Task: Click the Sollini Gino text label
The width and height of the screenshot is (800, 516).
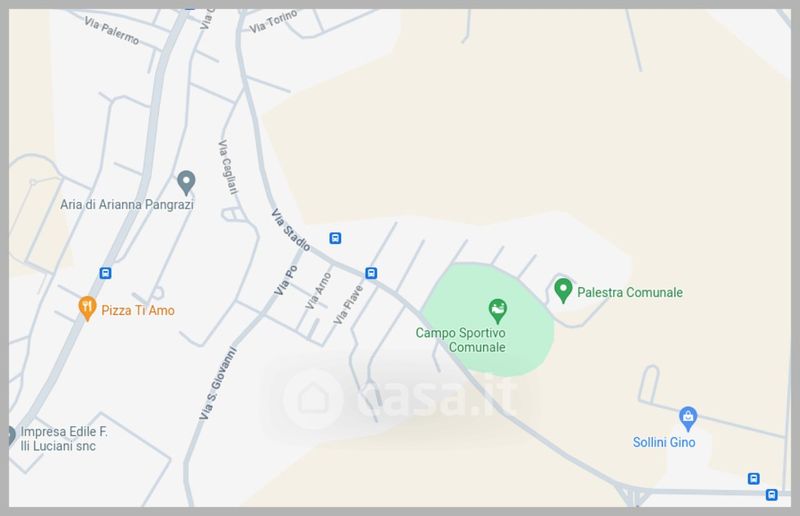Action: click(664, 442)
